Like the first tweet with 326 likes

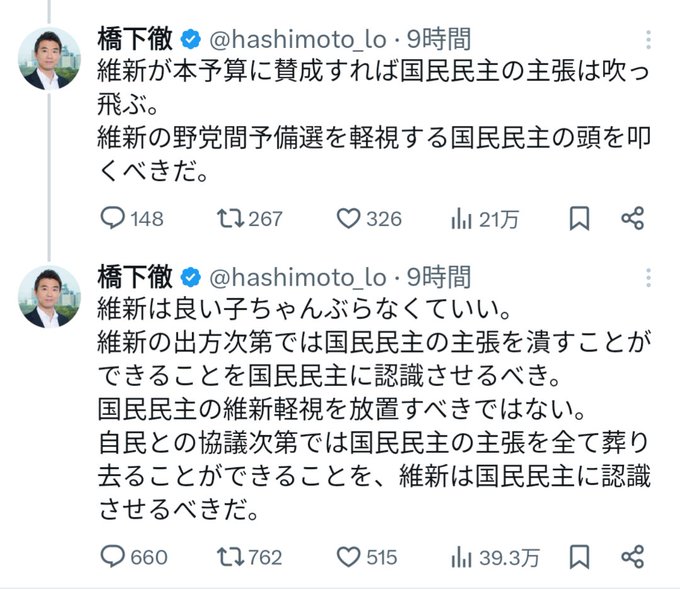click(369, 218)
